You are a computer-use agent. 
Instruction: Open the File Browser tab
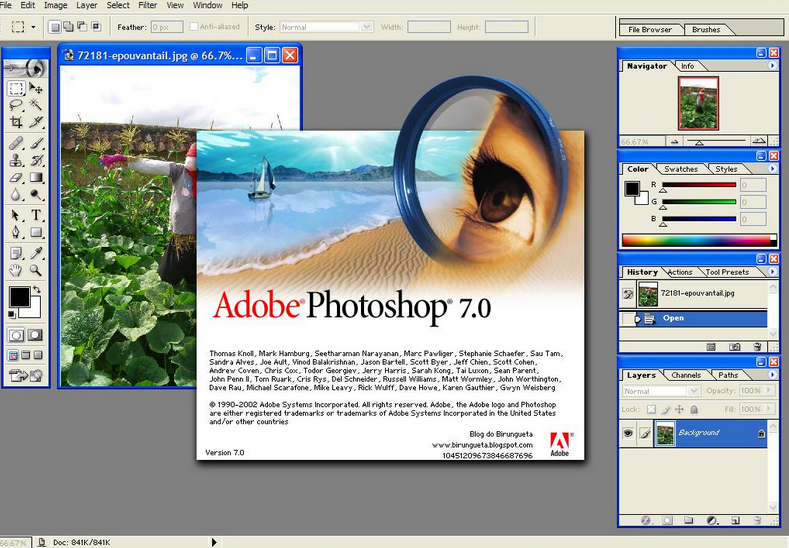(650, 30)
